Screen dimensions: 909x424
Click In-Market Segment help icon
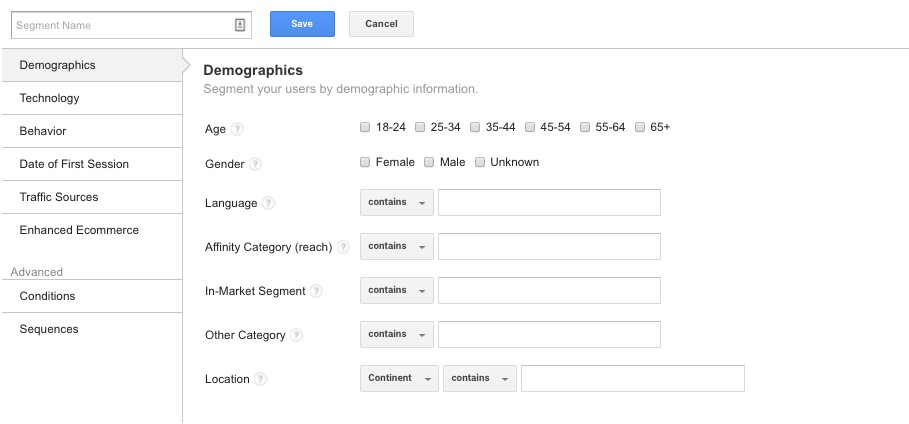pyautogui.click(x=316, y=291)
